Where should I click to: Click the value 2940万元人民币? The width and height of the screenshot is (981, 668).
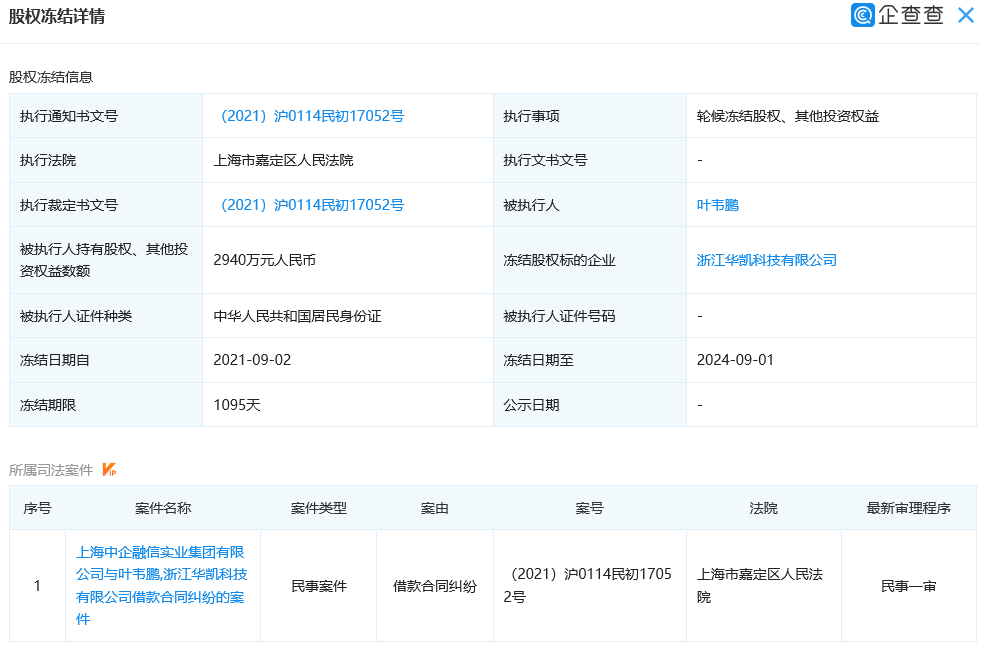coord(264,260)
